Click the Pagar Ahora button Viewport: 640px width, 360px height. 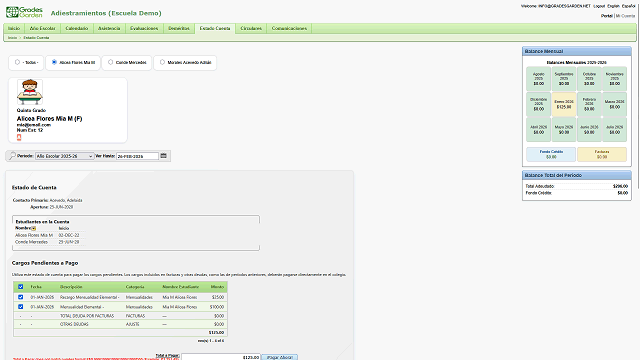[280, 357]
